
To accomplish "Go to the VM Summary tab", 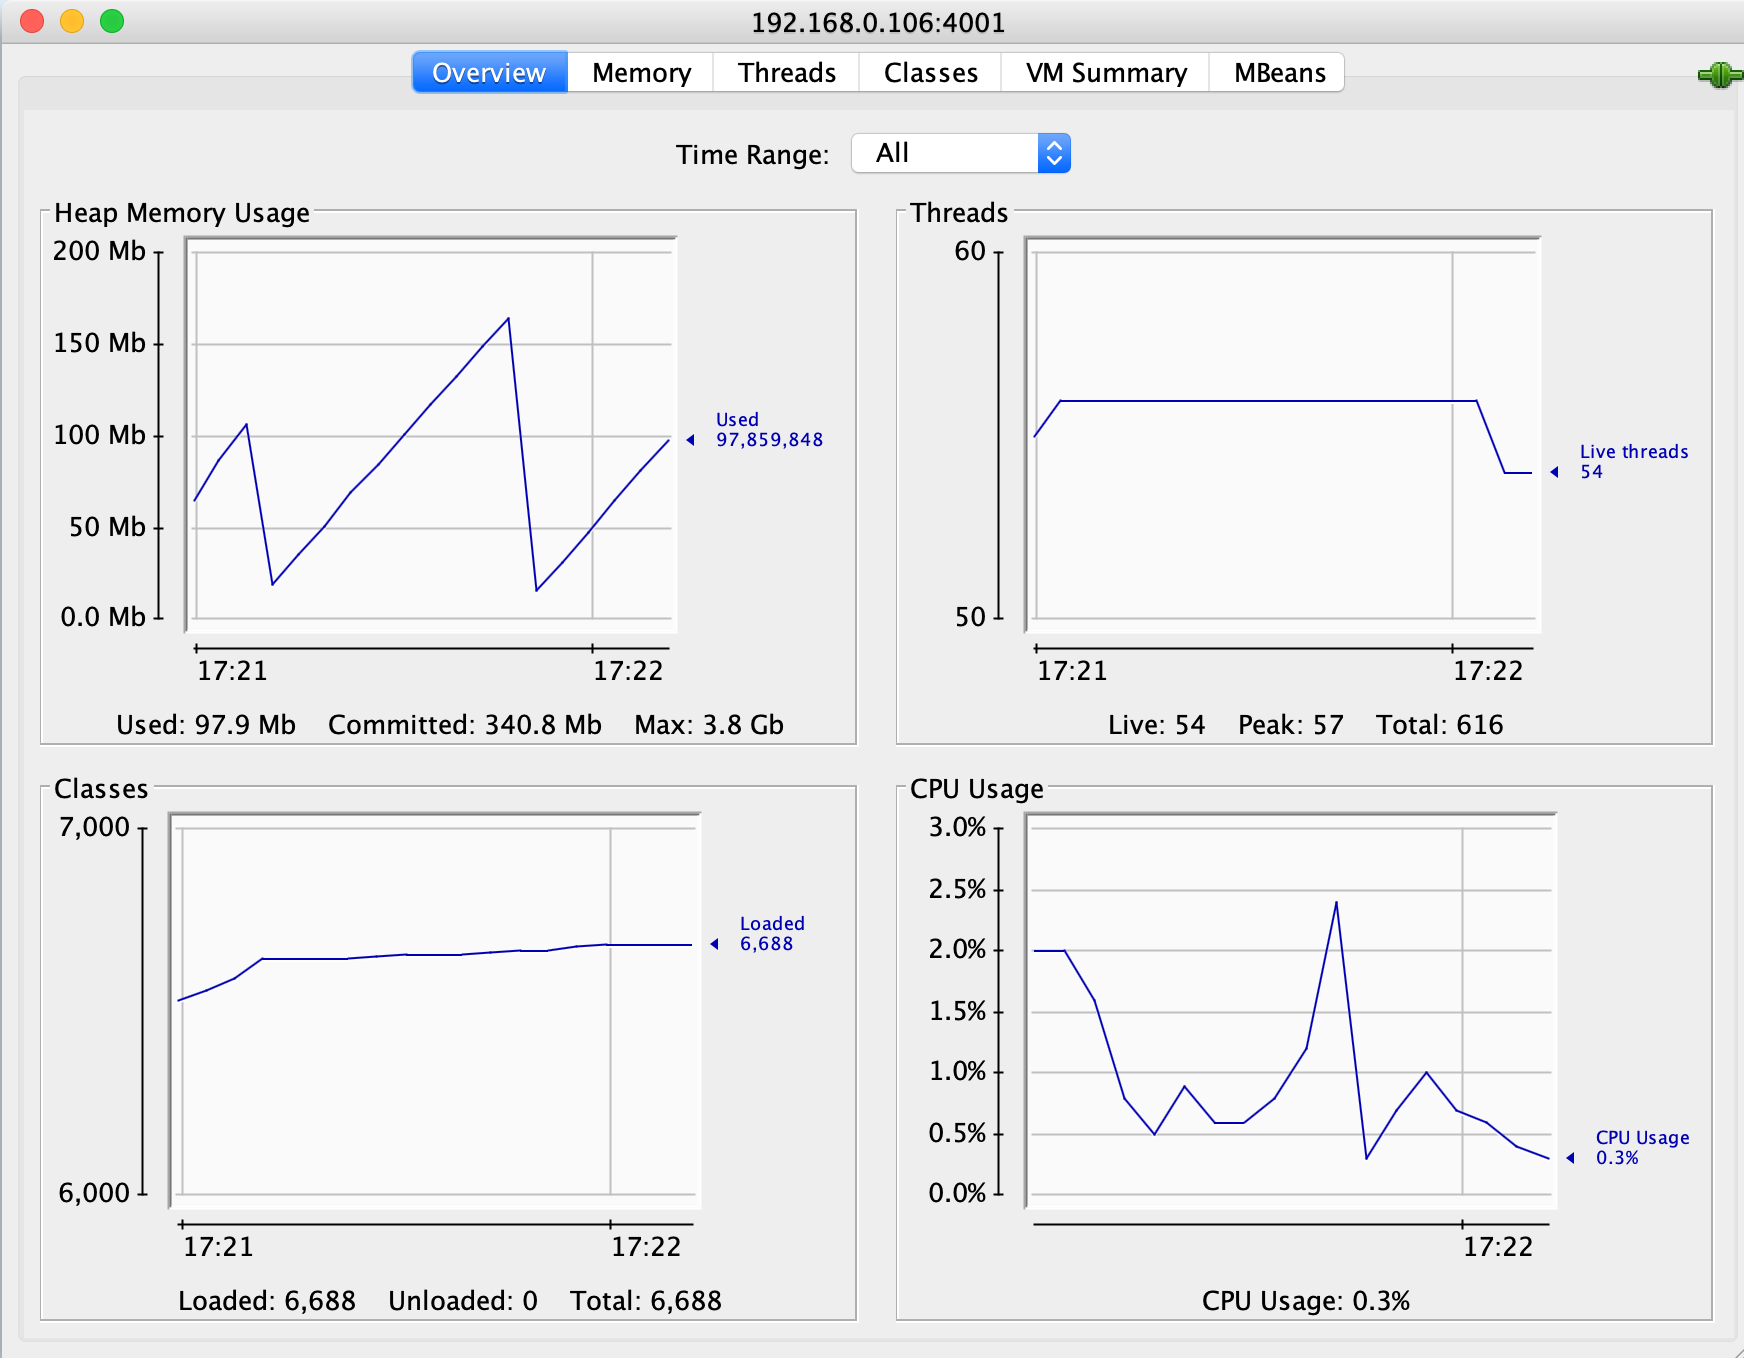I will [1105, 73].
